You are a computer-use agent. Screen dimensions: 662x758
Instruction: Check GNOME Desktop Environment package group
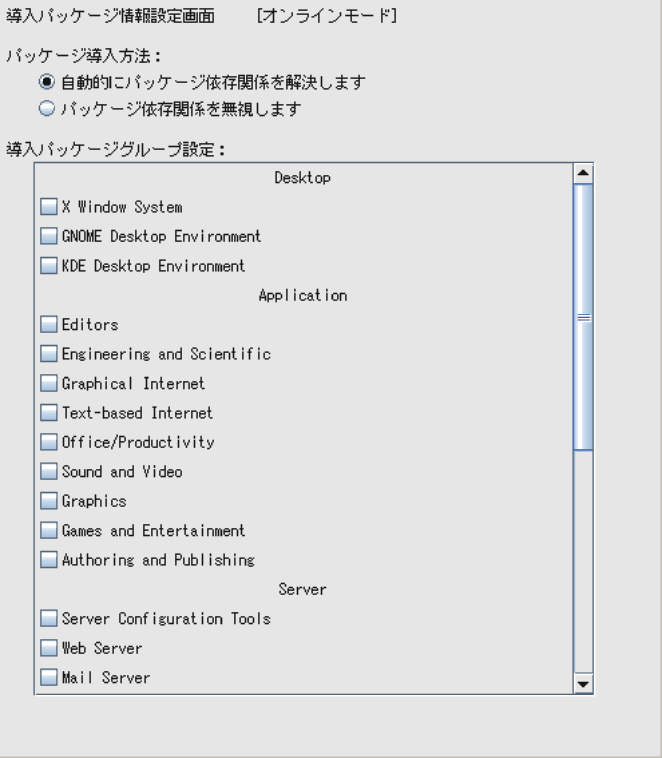coord(49,237)
